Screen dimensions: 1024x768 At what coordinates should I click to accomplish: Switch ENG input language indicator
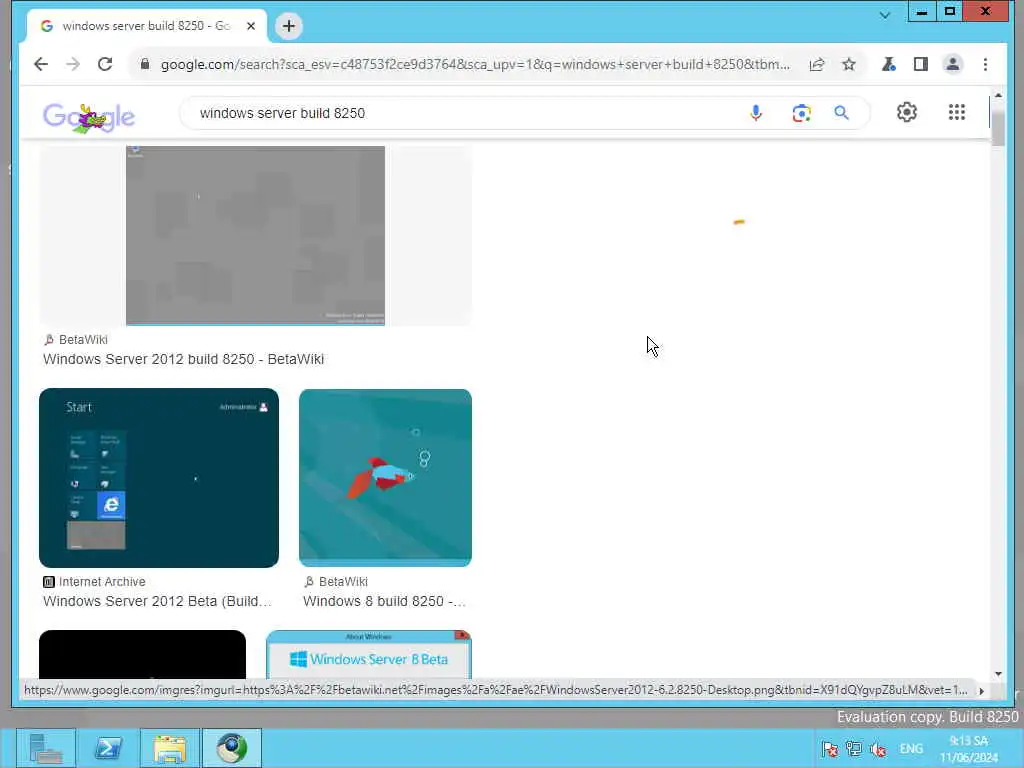[x=911, y=749]
